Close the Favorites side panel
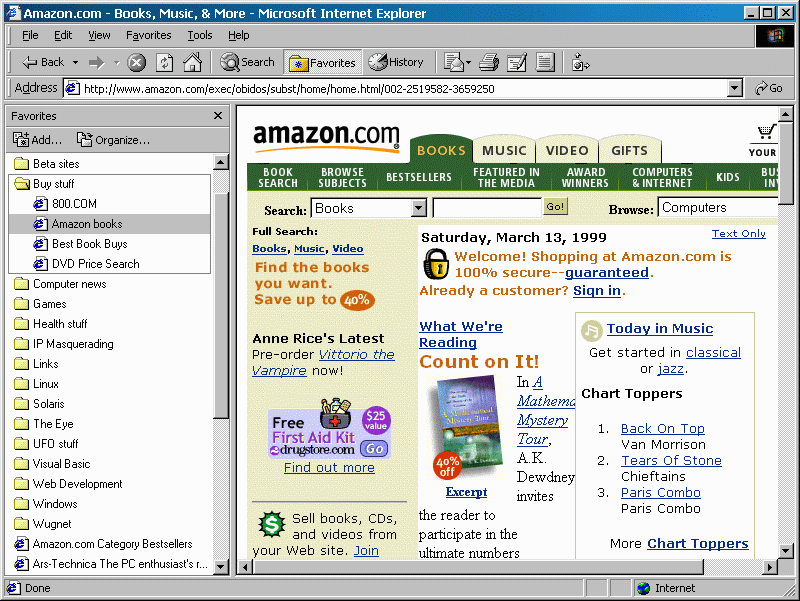Image resolution: width=800 pixels, height=601 pixels. [x=218, y=116]
